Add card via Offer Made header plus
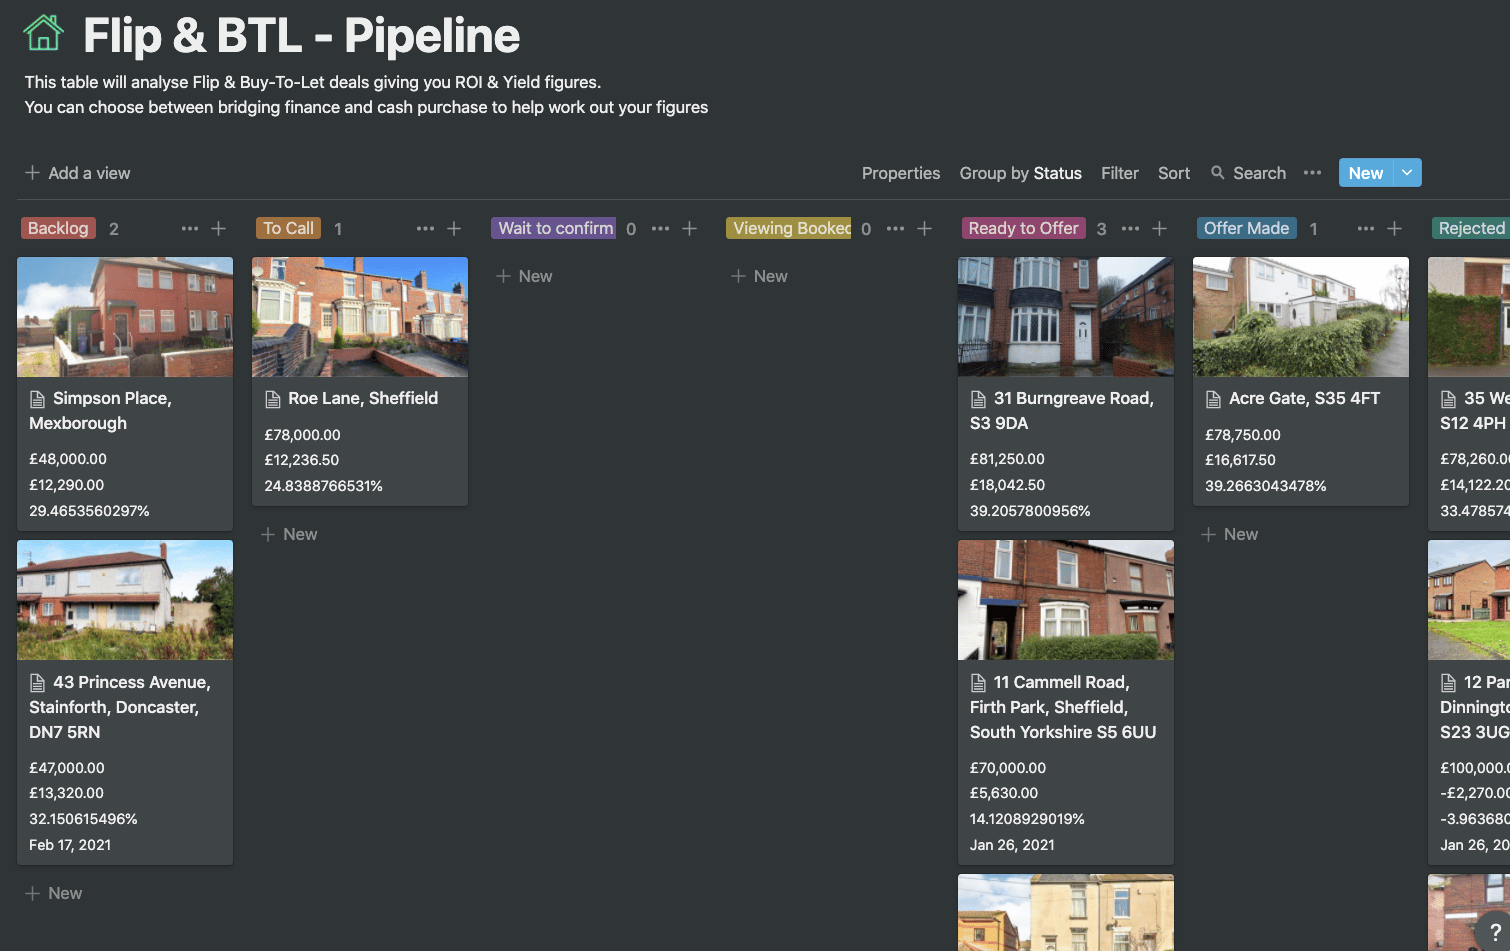 tap(1395, 229)
